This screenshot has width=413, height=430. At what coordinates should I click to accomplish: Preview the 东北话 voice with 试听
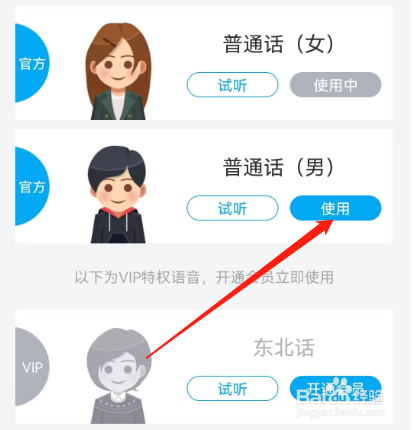pyautogui.click(x=232, y=388)
